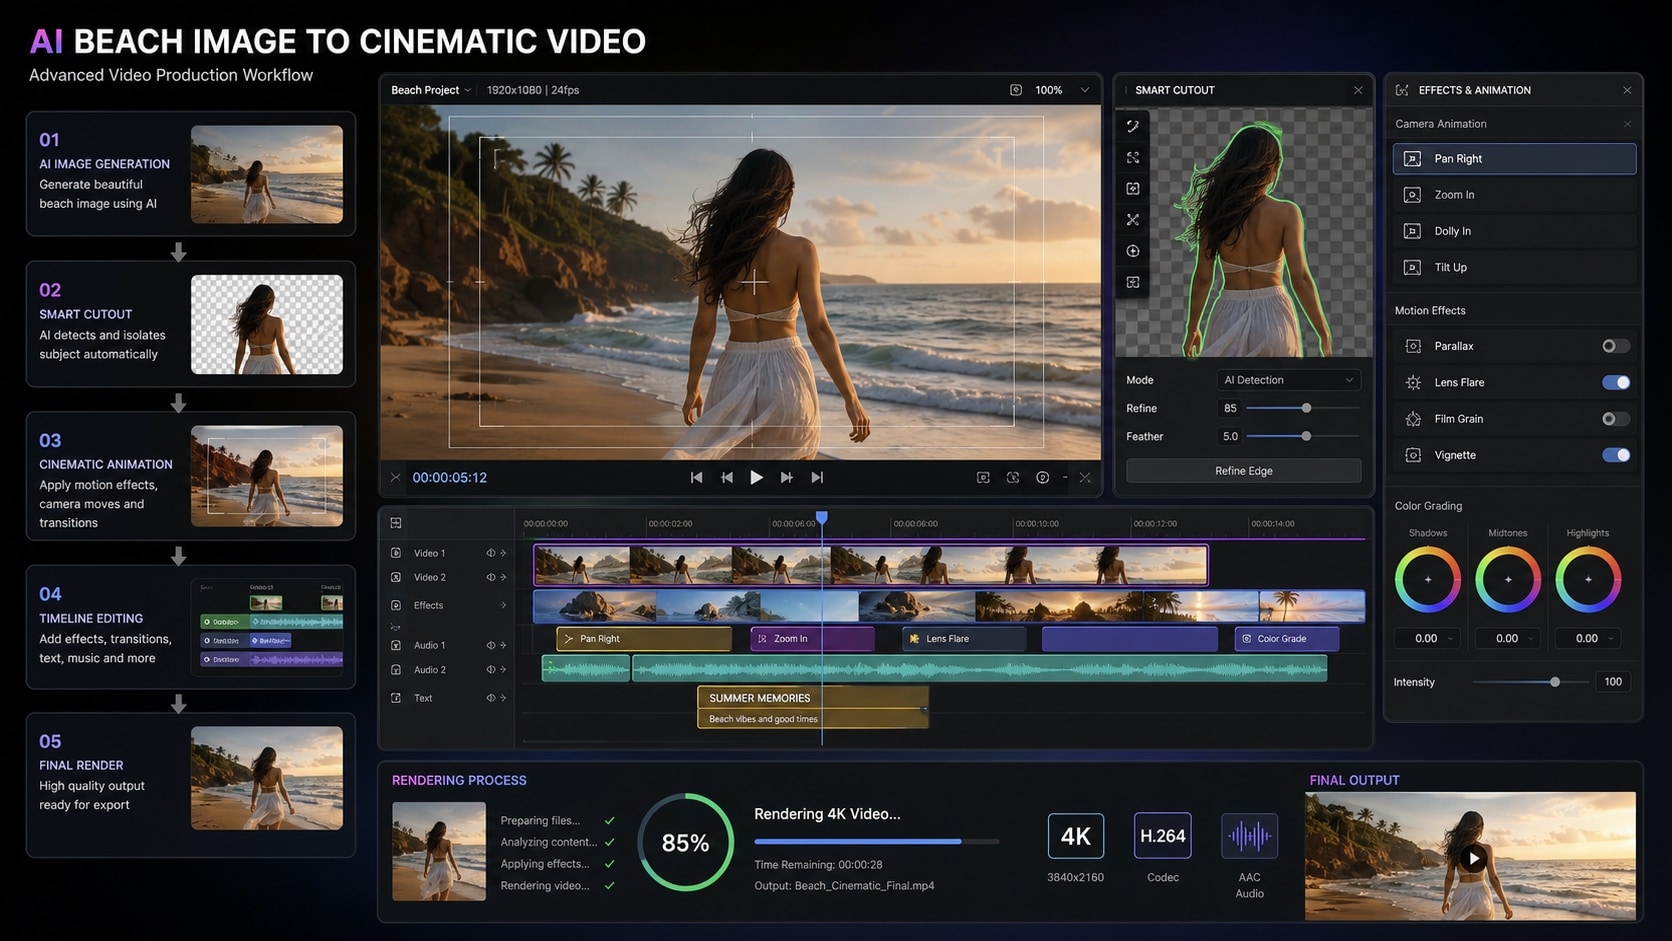Open the Highlights value dropdown
This screenshot has width=1672, height=941.
(x=1611, y=639)
